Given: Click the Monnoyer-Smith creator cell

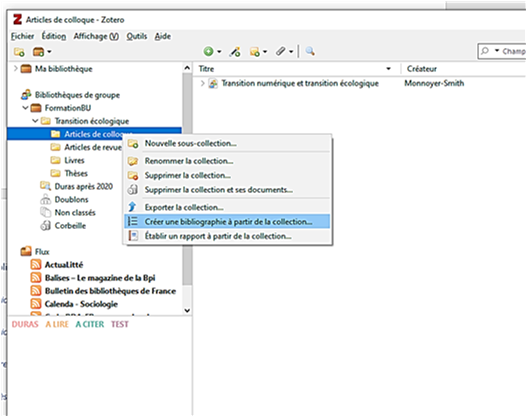Looking at the screenshot, I should point(434,83).
